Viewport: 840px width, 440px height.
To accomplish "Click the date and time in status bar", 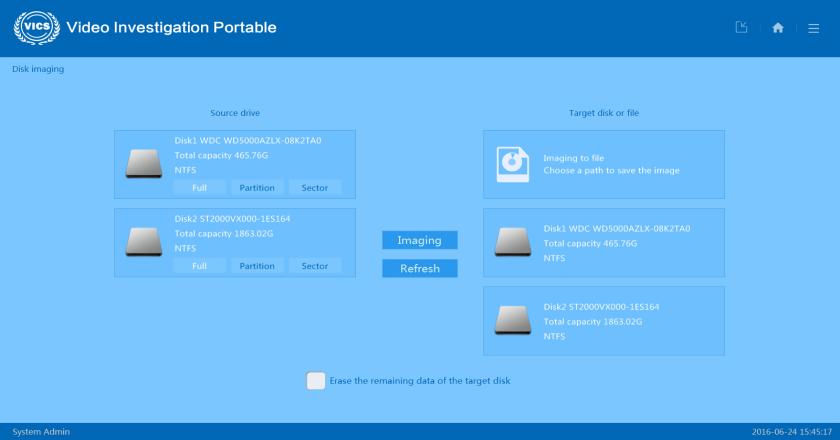I will coord(791,431).
